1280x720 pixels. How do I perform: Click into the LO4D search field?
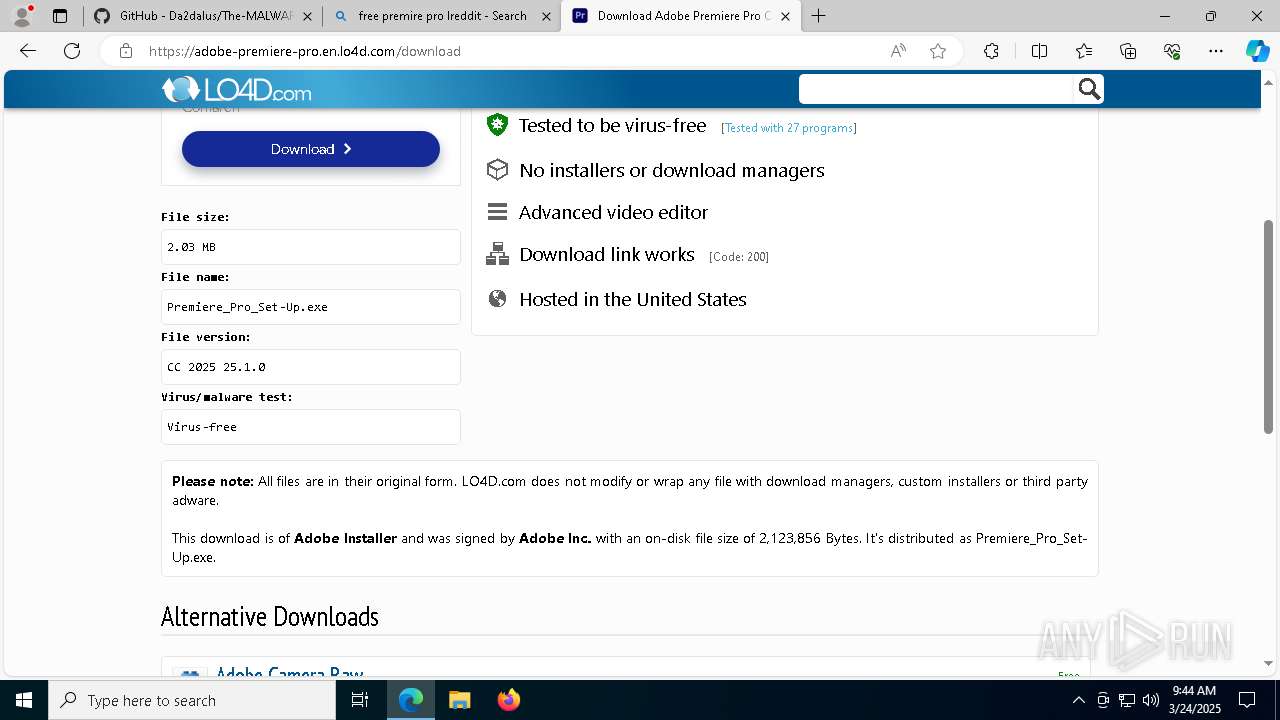[936, 89]
